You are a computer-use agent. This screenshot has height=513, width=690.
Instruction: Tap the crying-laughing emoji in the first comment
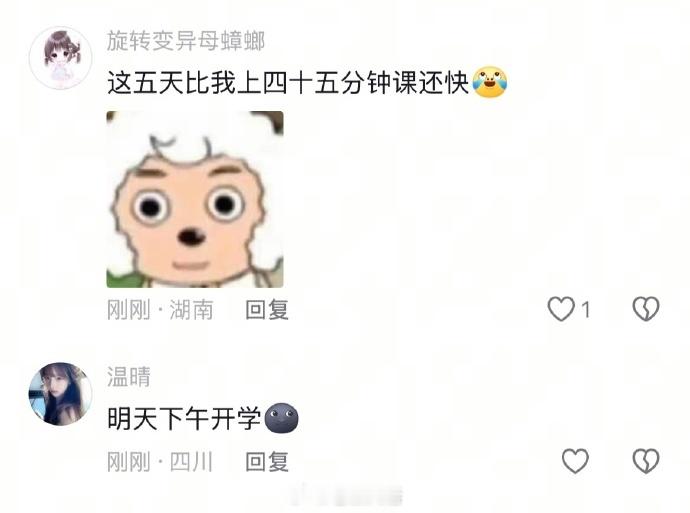click(489, 82)
